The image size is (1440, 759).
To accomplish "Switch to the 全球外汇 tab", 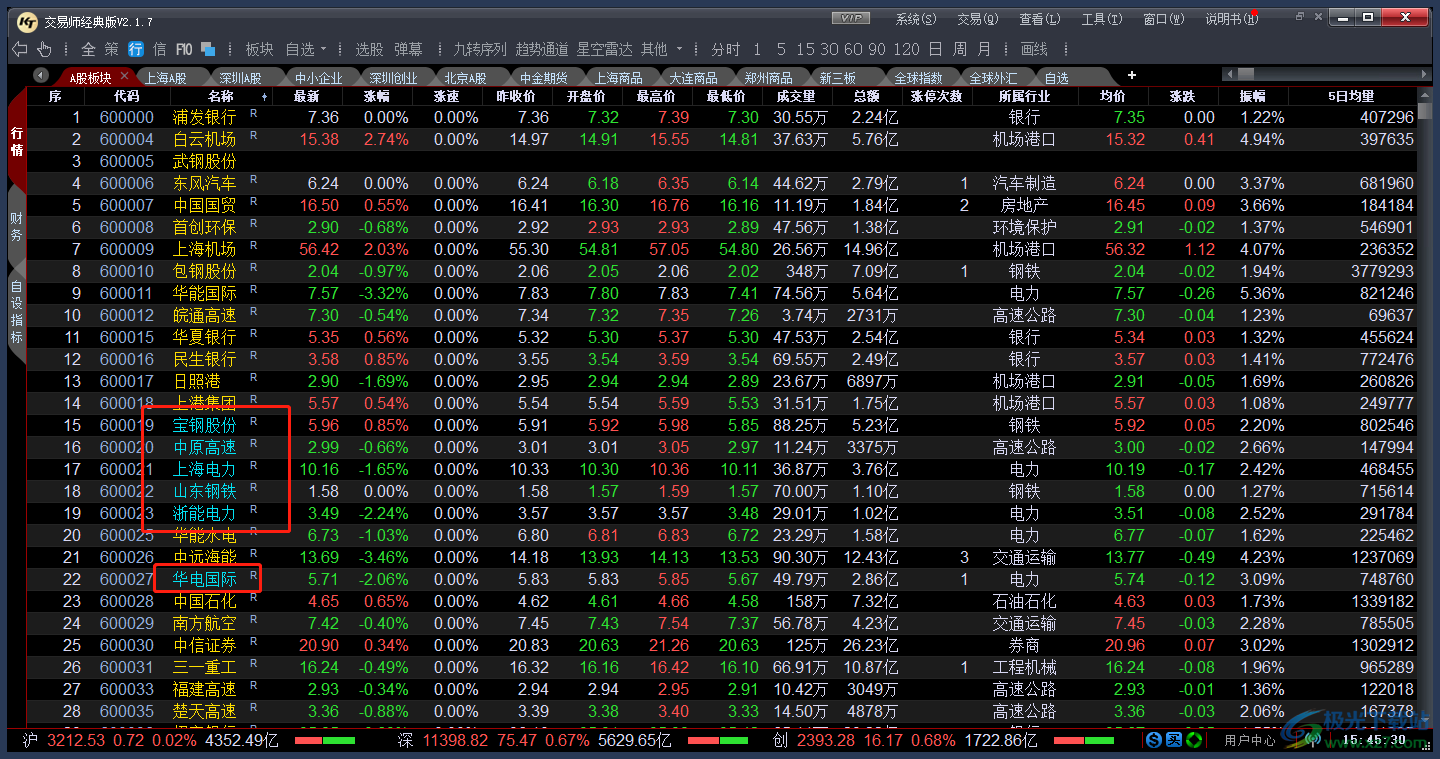I will click(993, 77).
